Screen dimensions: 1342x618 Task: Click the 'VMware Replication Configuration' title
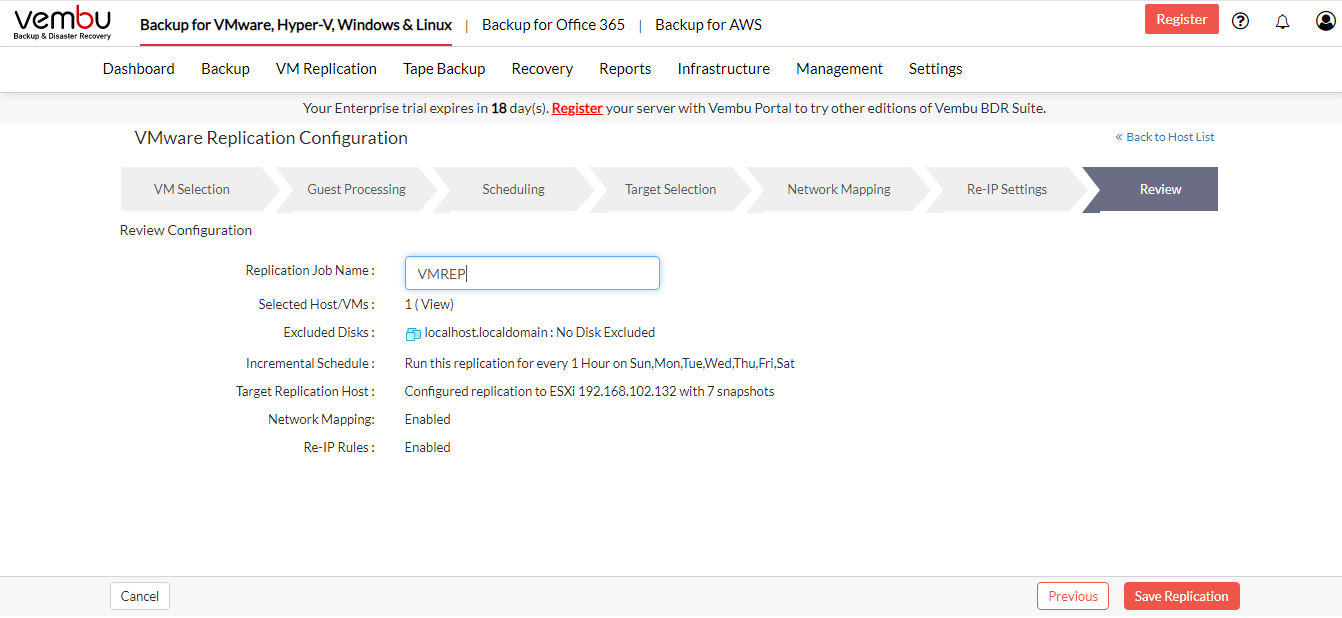pos(271,138)
